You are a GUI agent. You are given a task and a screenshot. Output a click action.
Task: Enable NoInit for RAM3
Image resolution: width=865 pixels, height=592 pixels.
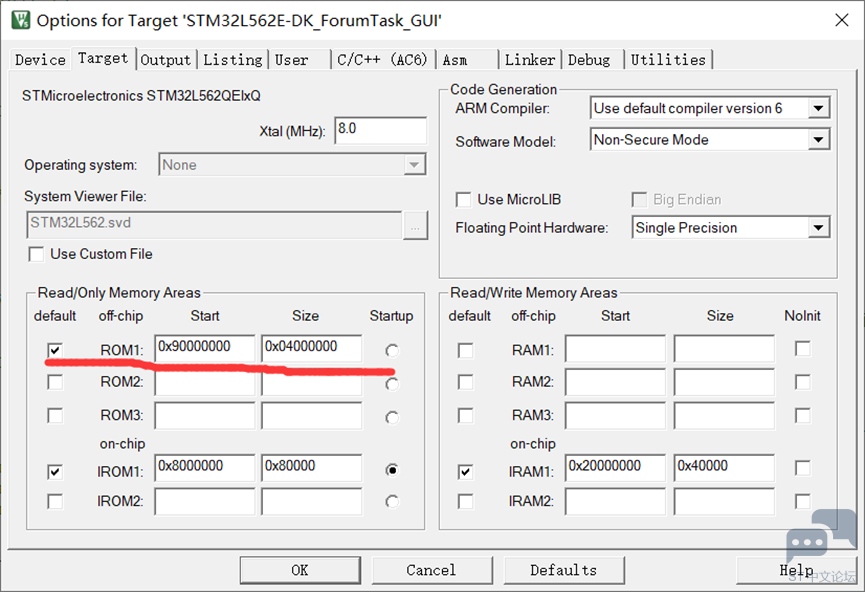point(803,415)
